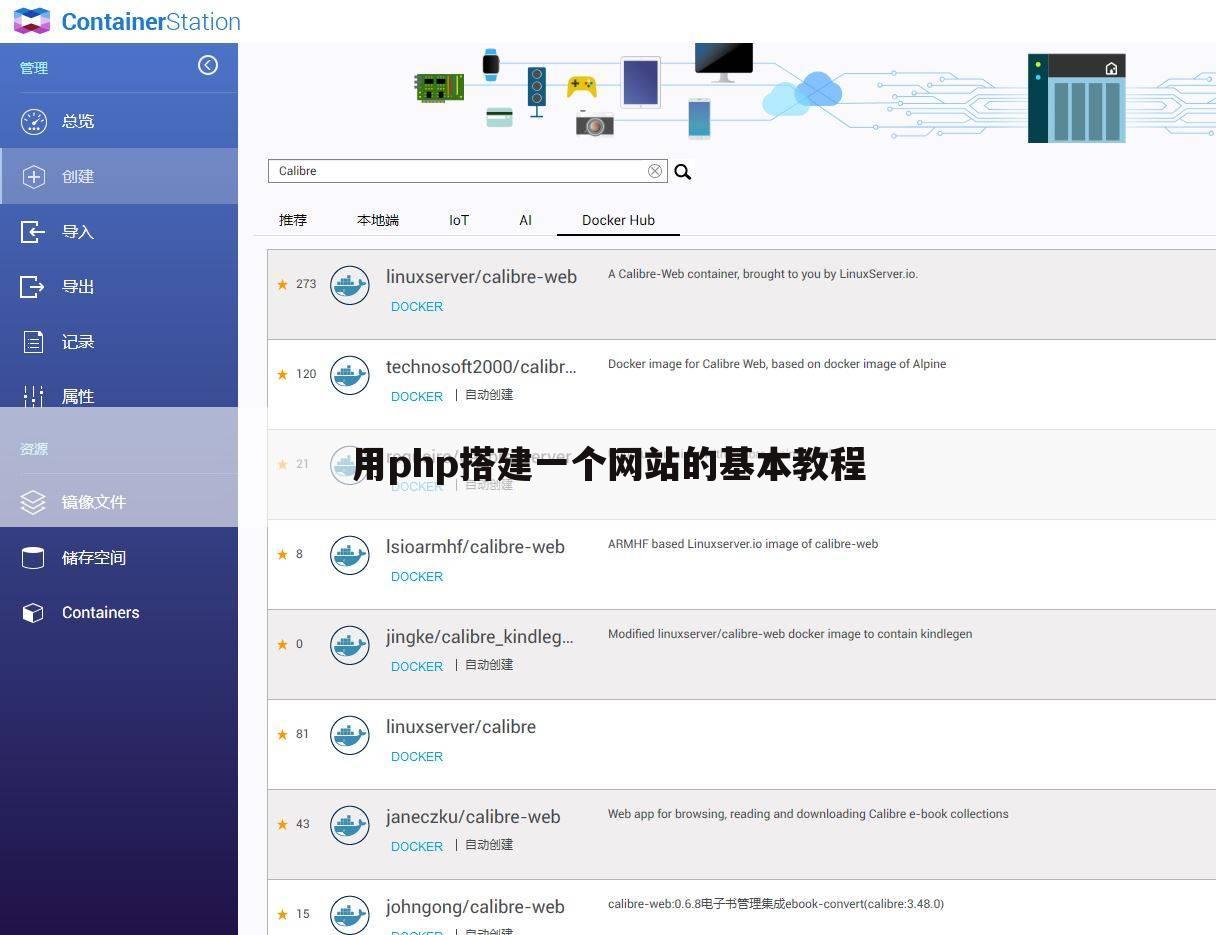The width and height of the screenshot is (1216, 935).
Task: Collapse the management sidebar with the chevron
Action: [208, 65]
